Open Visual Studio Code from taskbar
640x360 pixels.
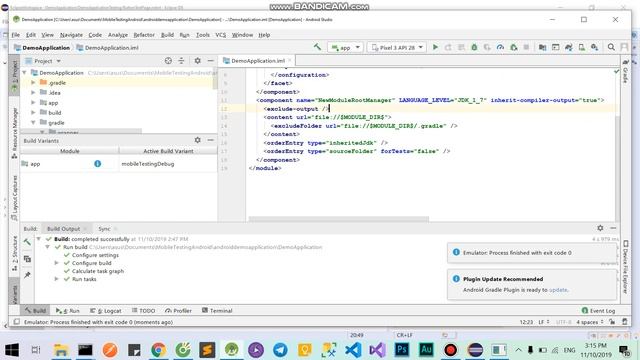tap(353, 350)
